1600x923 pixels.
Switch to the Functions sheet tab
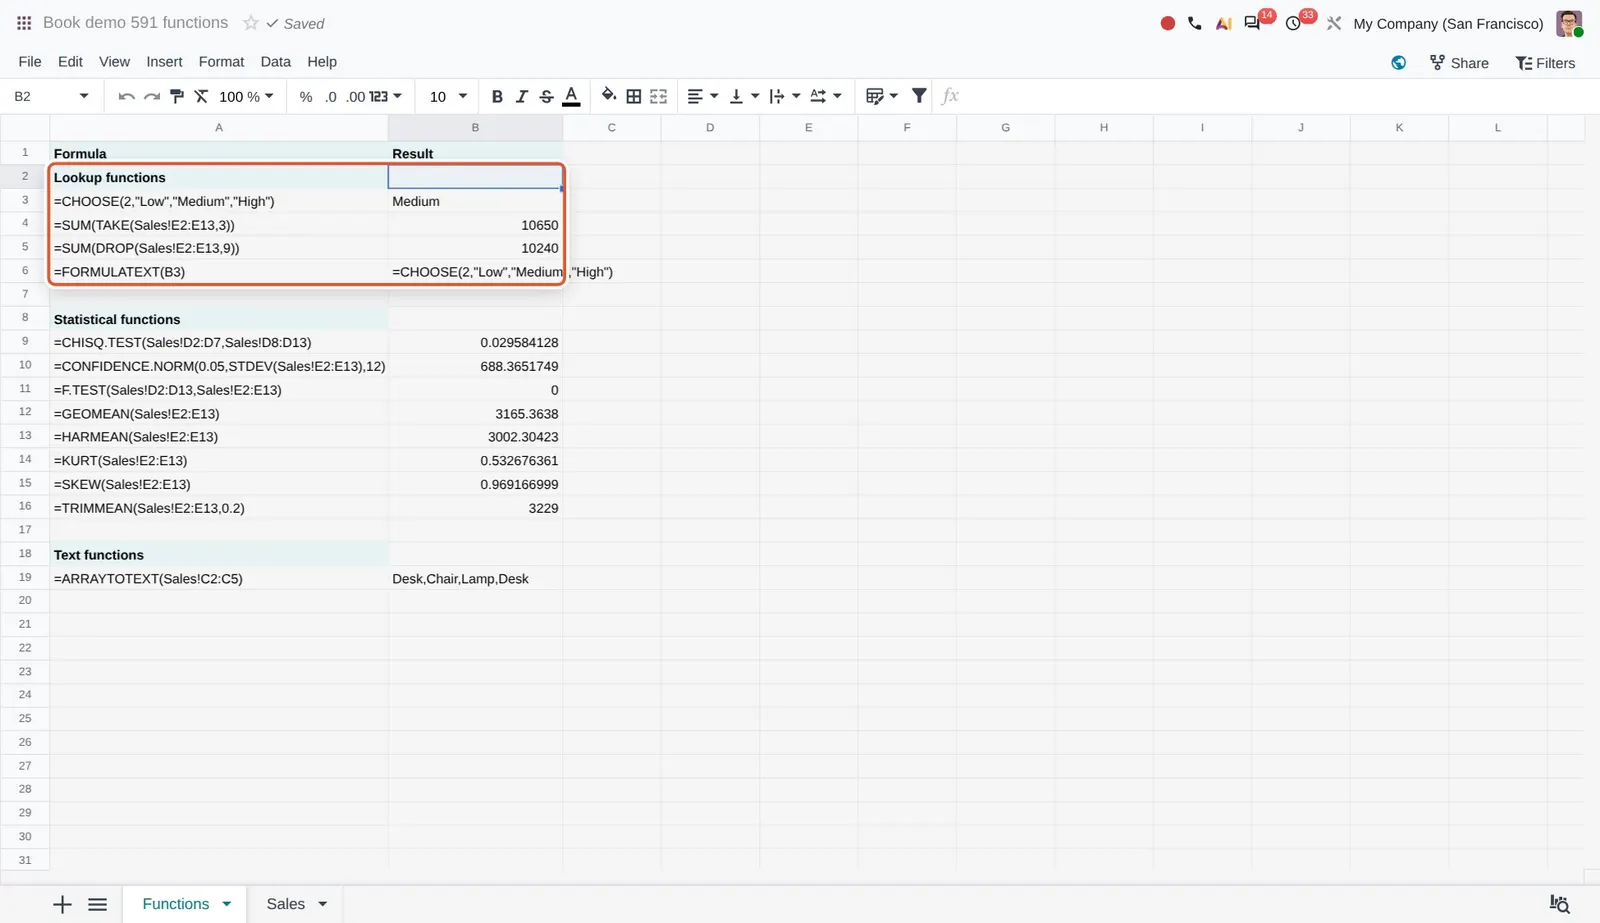176,904
